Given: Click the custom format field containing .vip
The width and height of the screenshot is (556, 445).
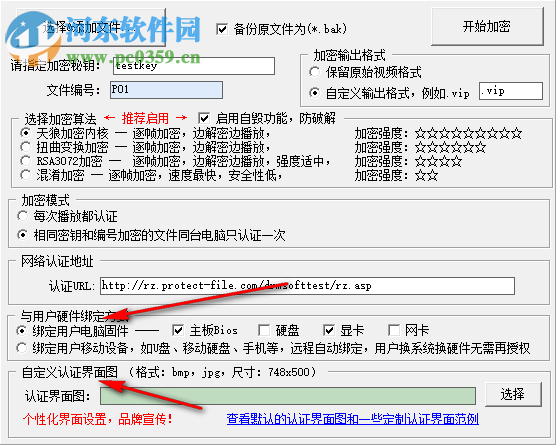Looking at the screenshot, I should tap(511, 91).
